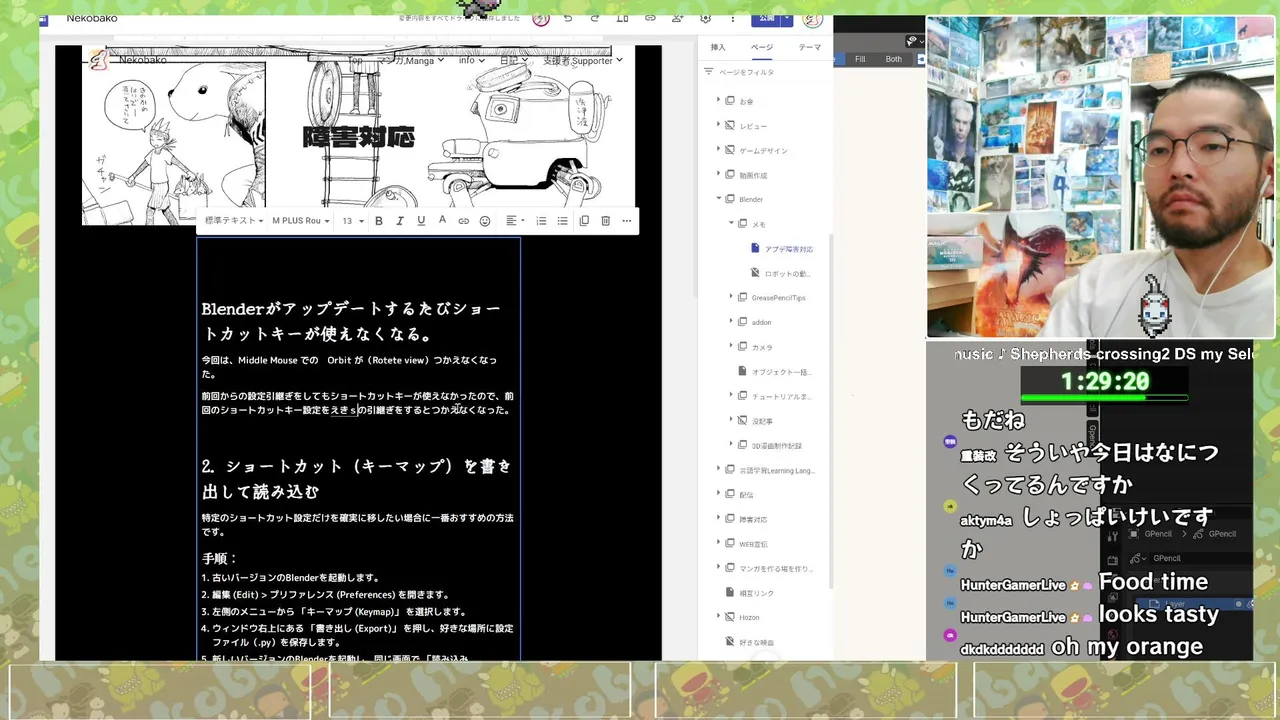1280x720 pixels.
Task: Delete the text box with trash icon
Action: [x=605, y=221]
